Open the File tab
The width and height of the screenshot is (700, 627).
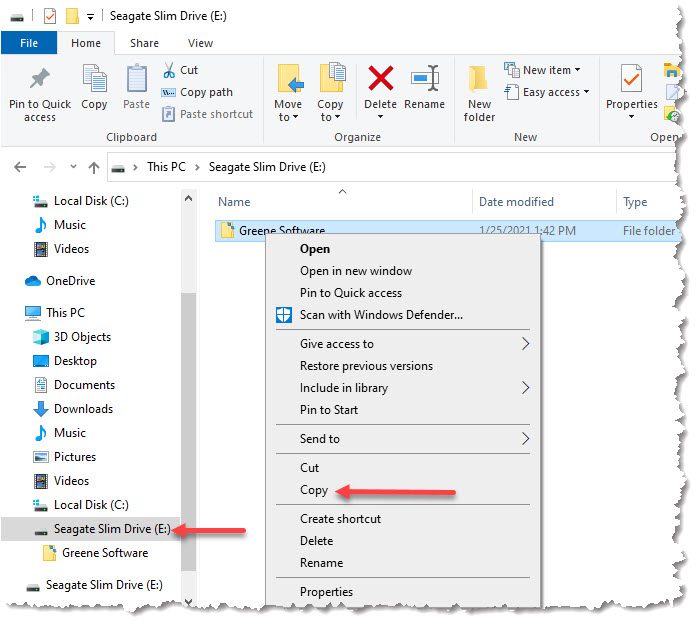pyautogui.click(x=29, y=43)
